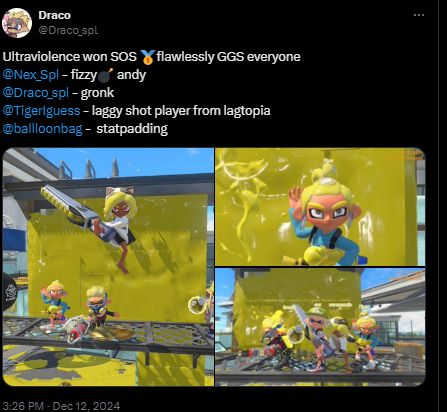Click the 'statpadding' text
Screen dimensions: 447x412
pos(132,129)
